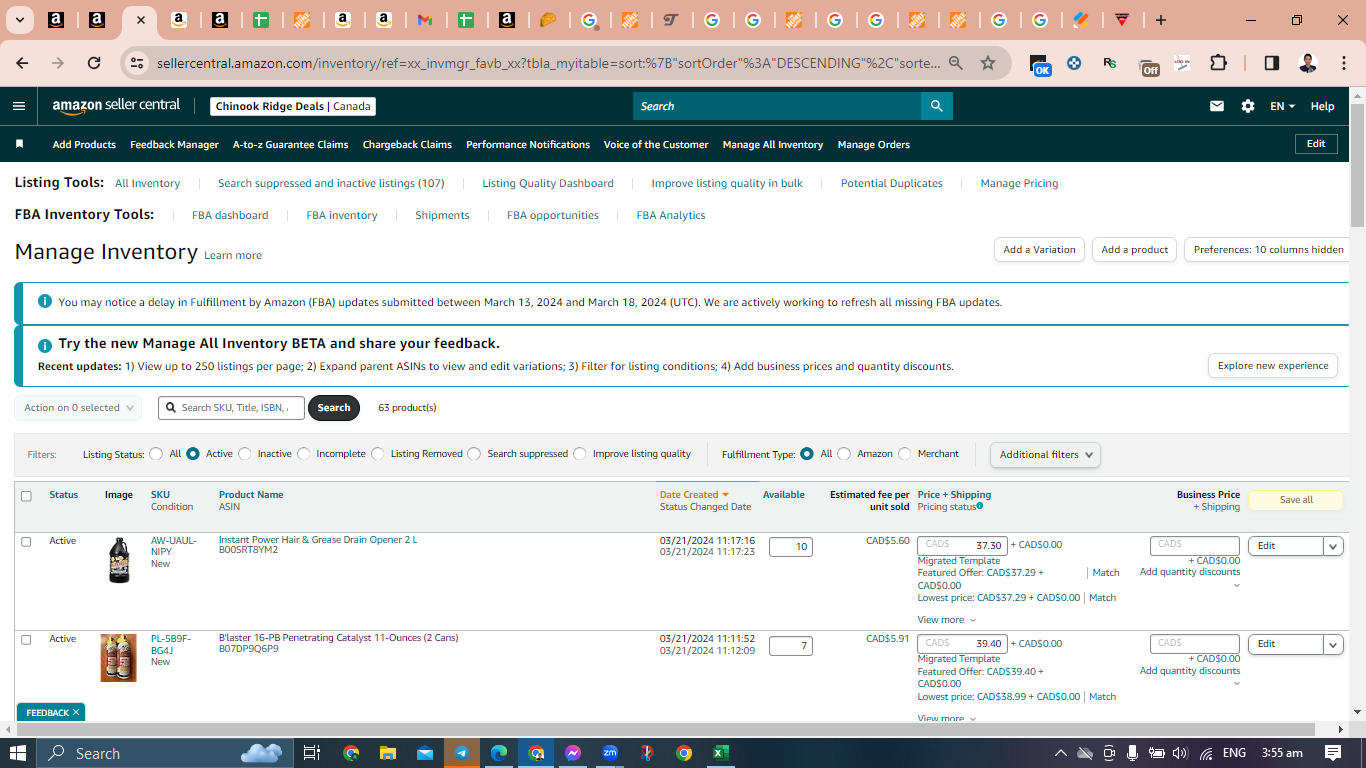This screenshot has height=768, width=1366.
Task: Click the price field showing 39.40
Action: (962, 644)
